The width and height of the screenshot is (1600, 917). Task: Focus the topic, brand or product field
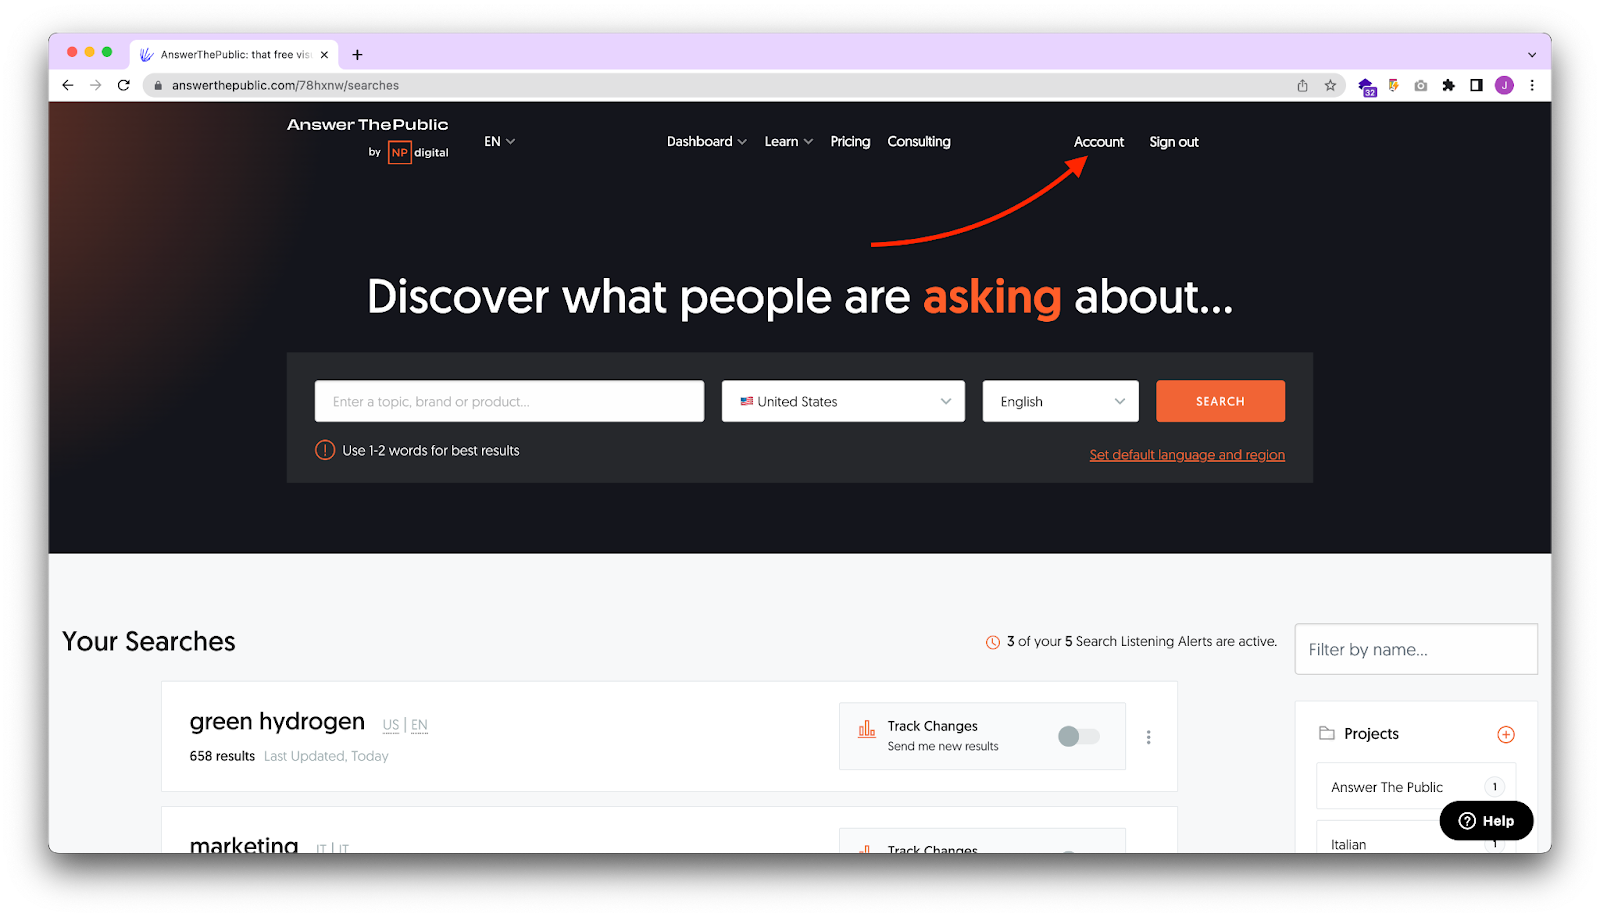509,401
